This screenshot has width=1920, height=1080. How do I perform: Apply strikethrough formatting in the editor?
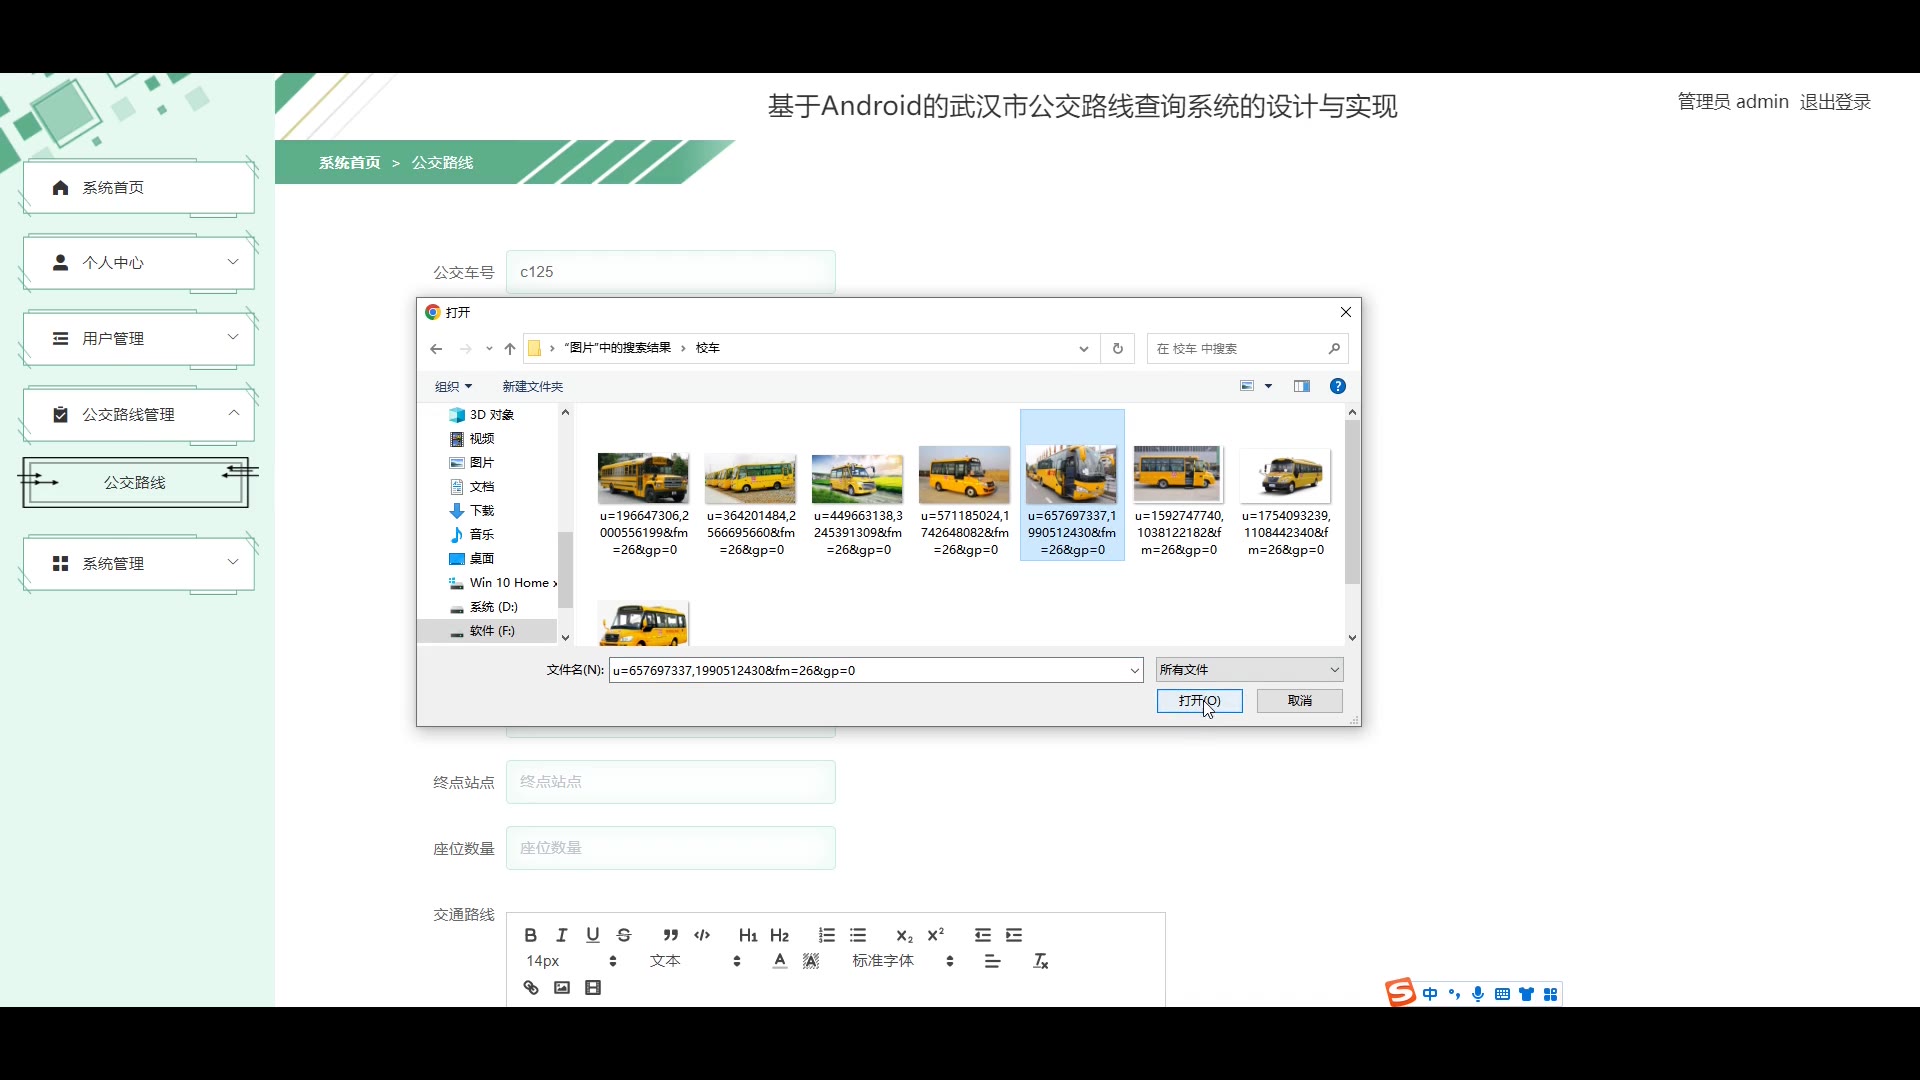click(624, 935)
